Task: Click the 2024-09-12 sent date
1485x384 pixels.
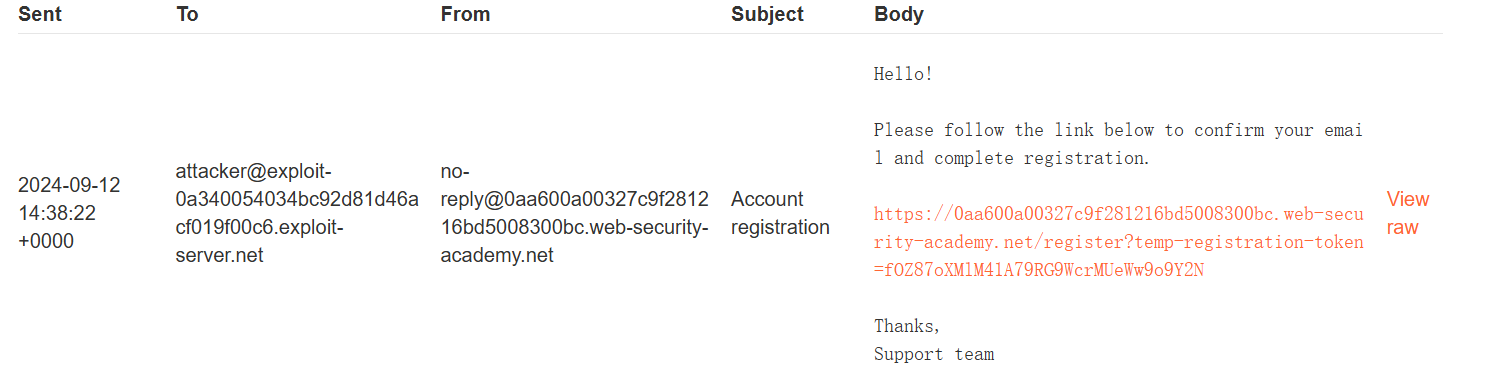Action: click(x=69, y=185)
